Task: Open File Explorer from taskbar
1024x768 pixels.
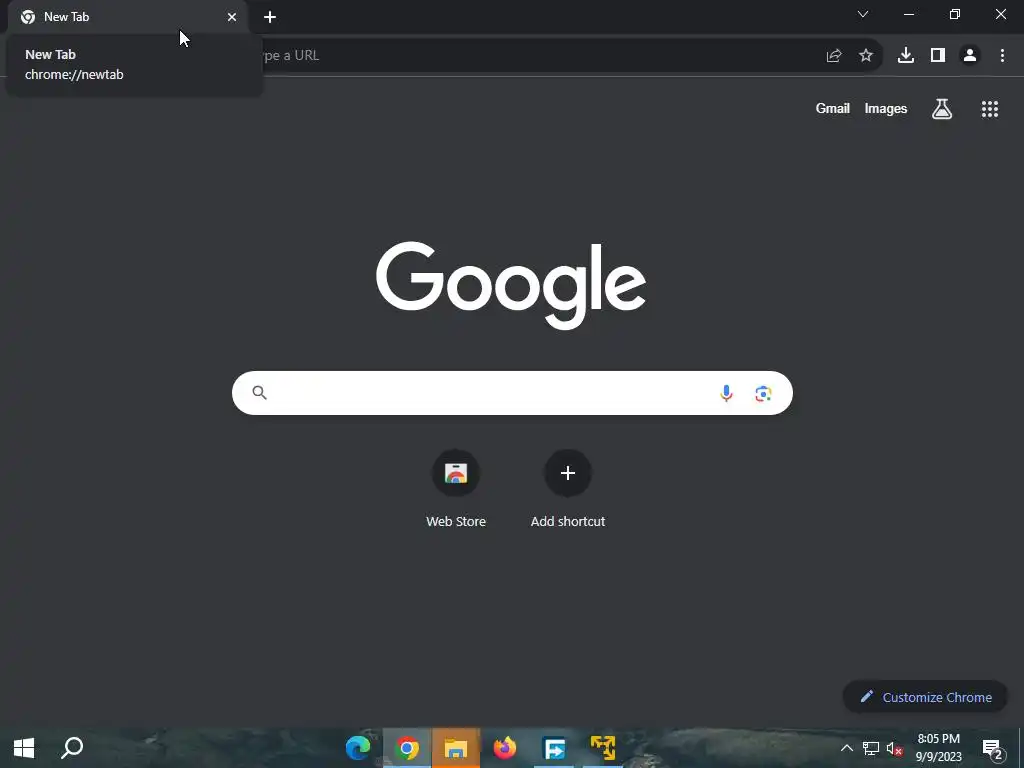Action: point(456,748)
